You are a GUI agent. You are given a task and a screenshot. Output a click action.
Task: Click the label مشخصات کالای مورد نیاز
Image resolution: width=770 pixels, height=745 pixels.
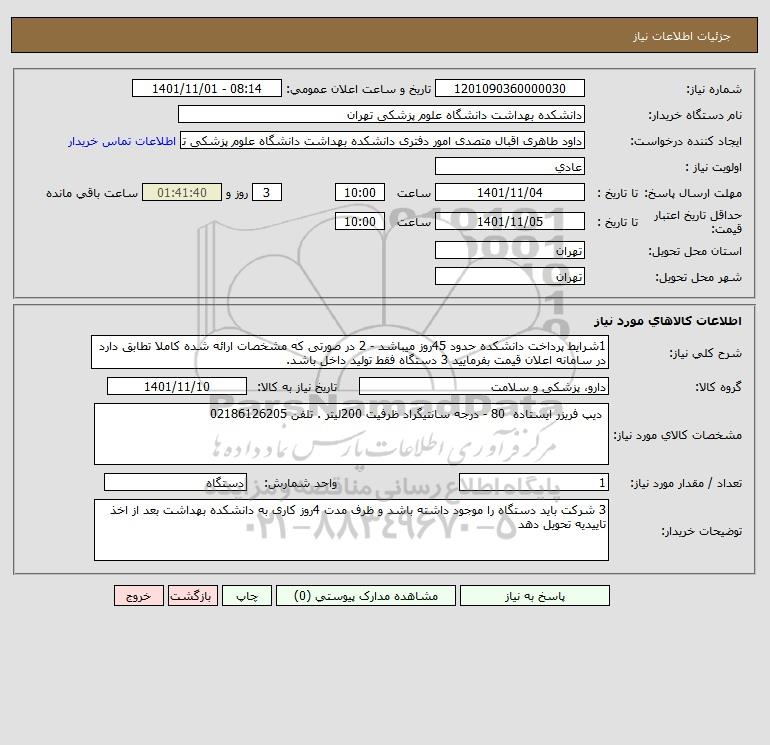(x=678, y=435)
